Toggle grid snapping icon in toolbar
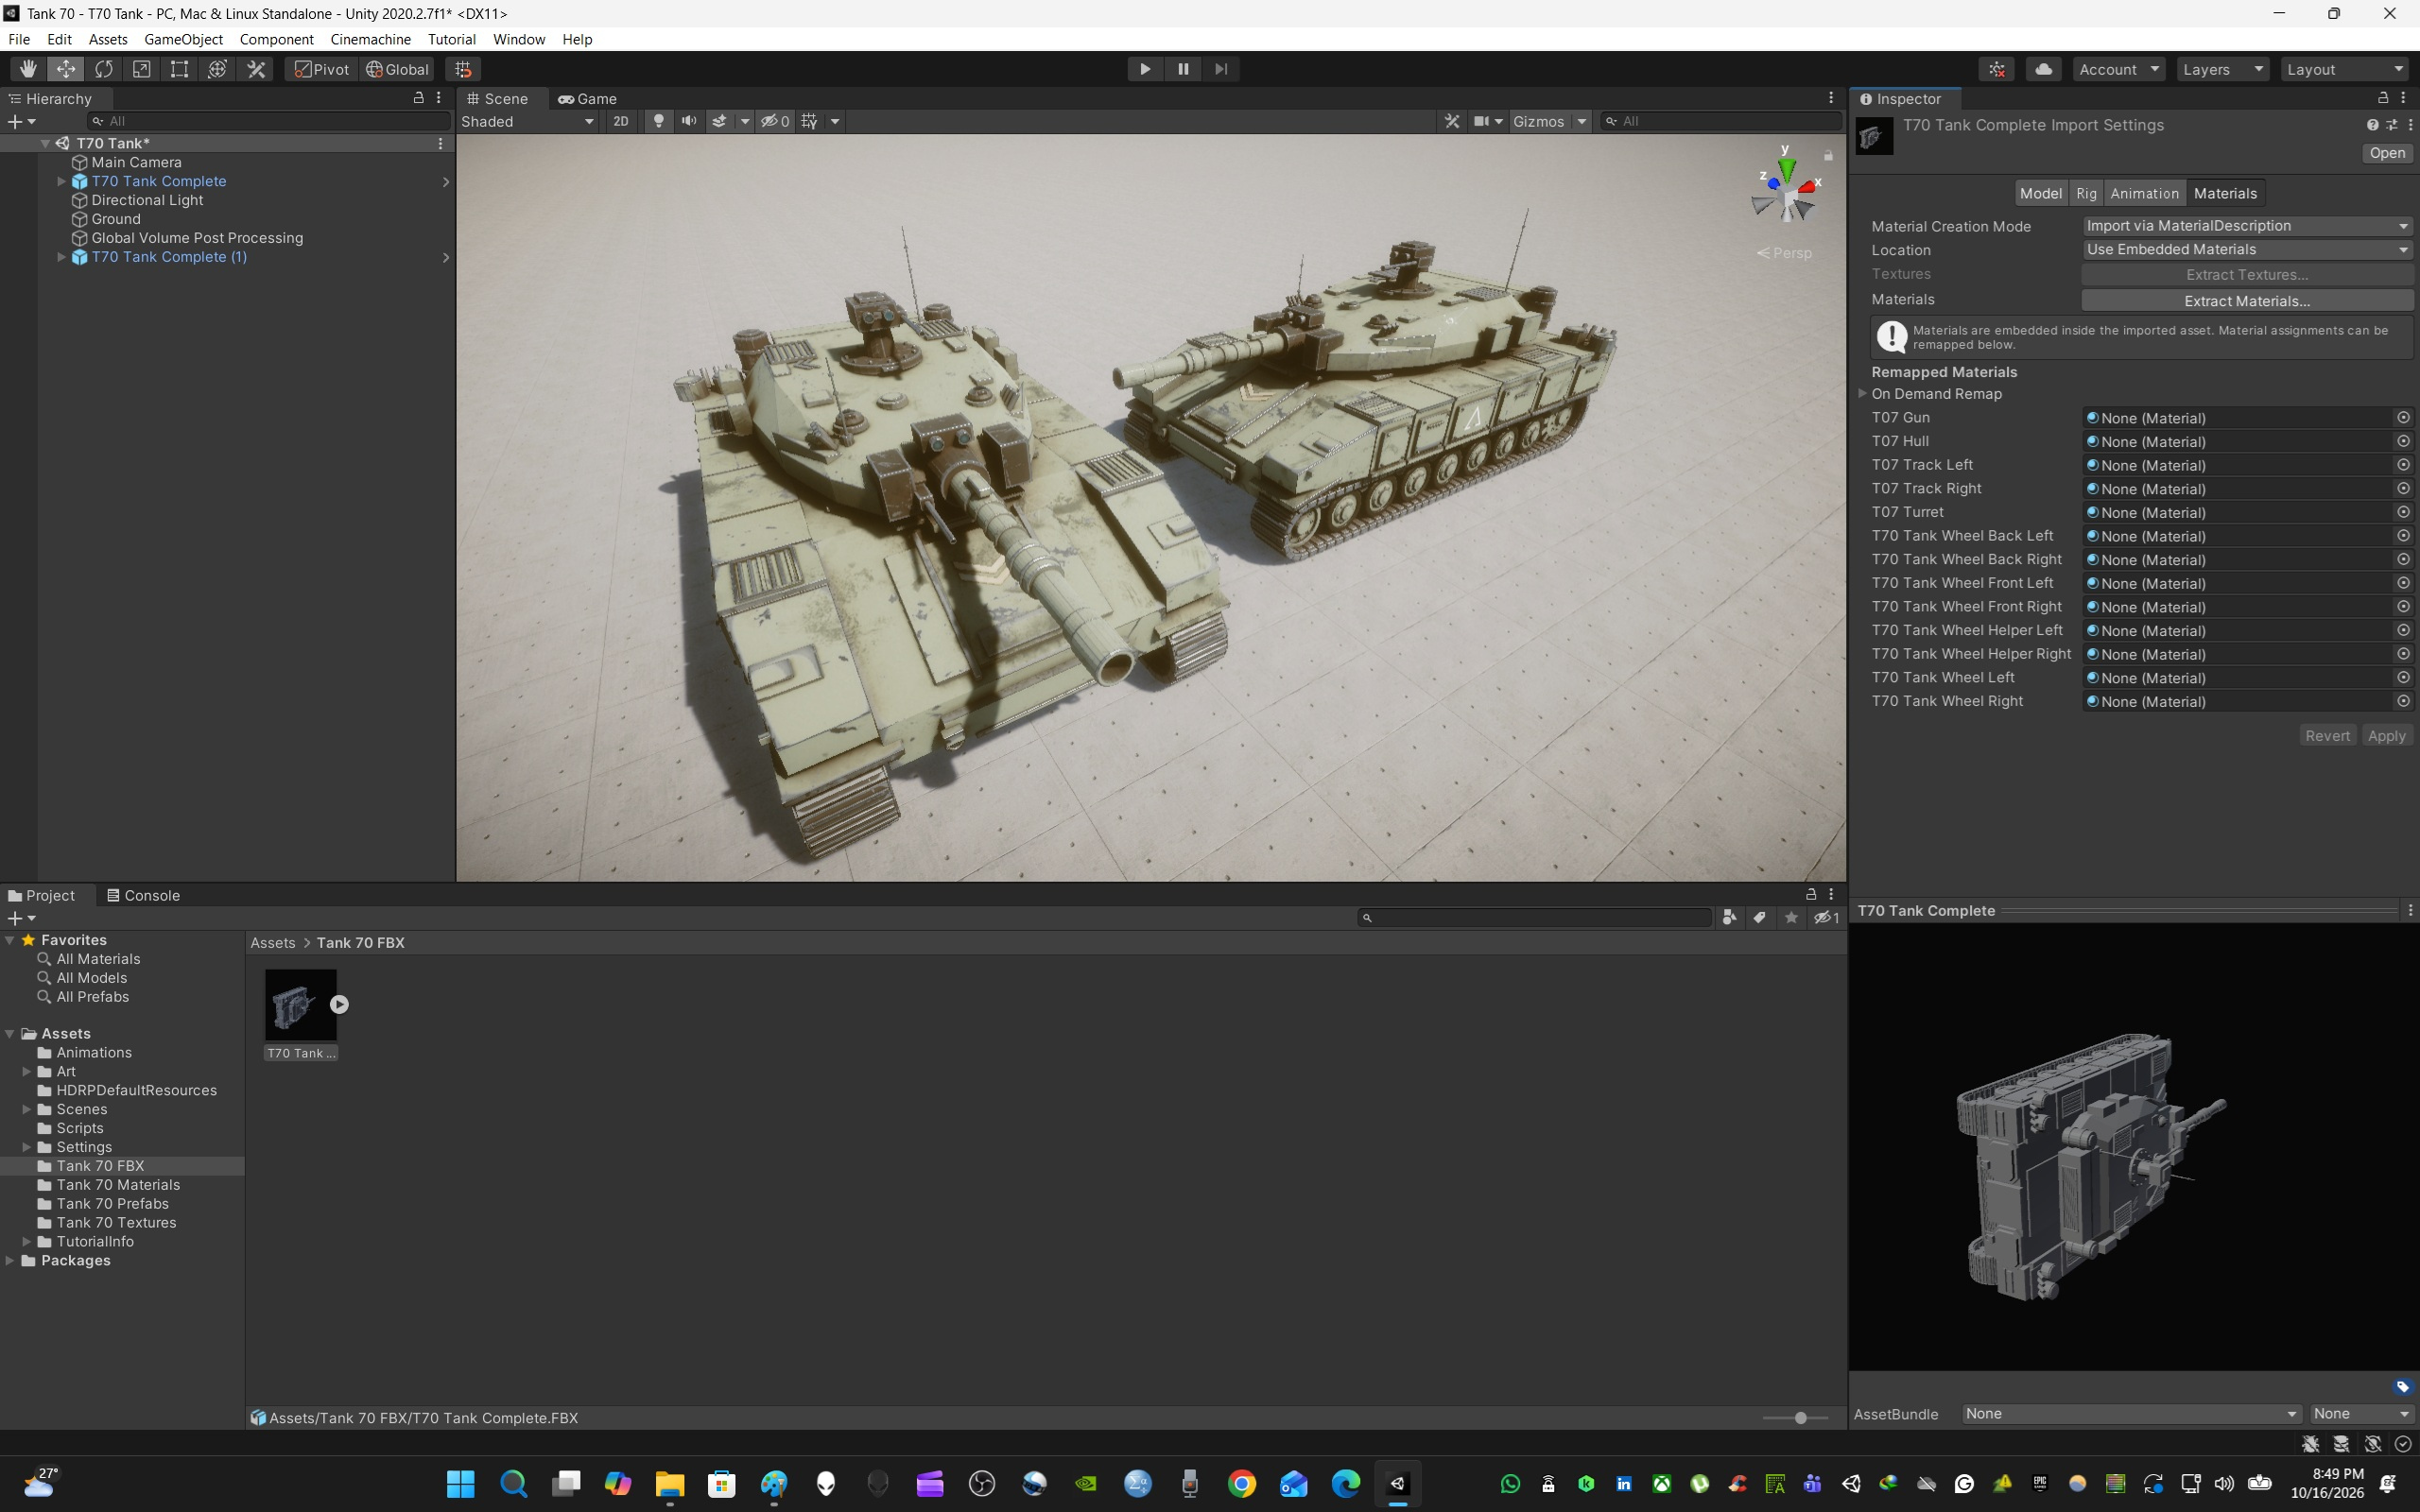The image size is (2420, 1512). (463, 69)
